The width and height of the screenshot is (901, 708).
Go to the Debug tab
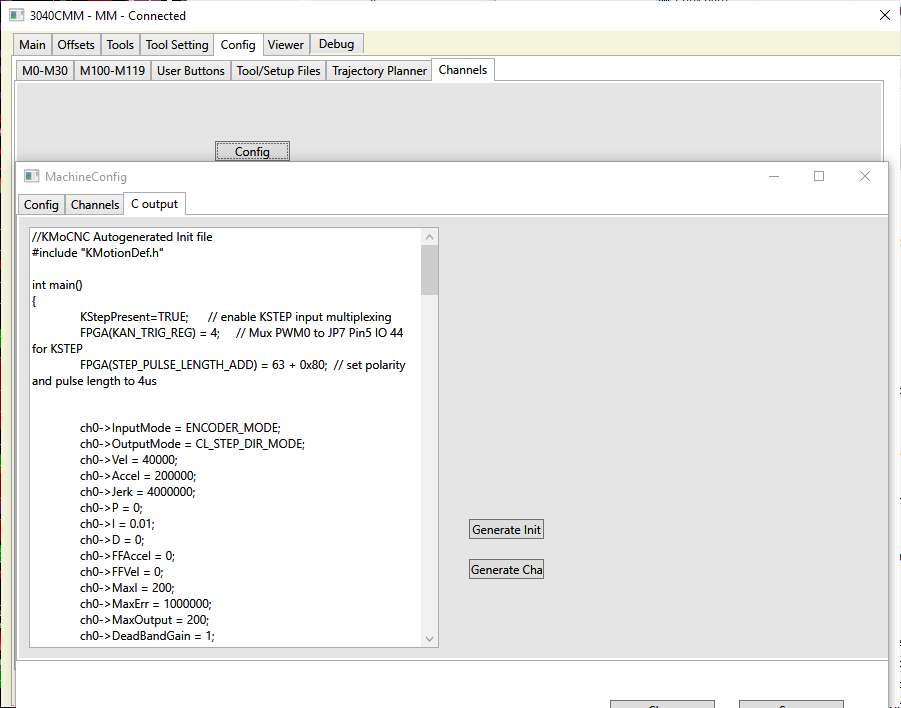pos(337,44)
